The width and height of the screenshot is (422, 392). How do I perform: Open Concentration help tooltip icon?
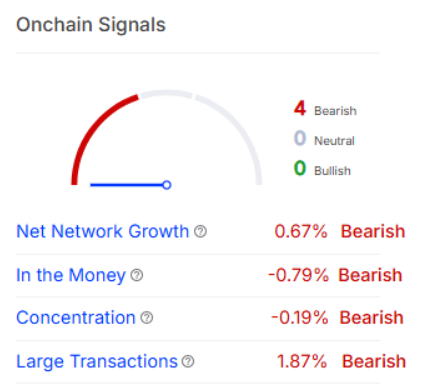147,318
